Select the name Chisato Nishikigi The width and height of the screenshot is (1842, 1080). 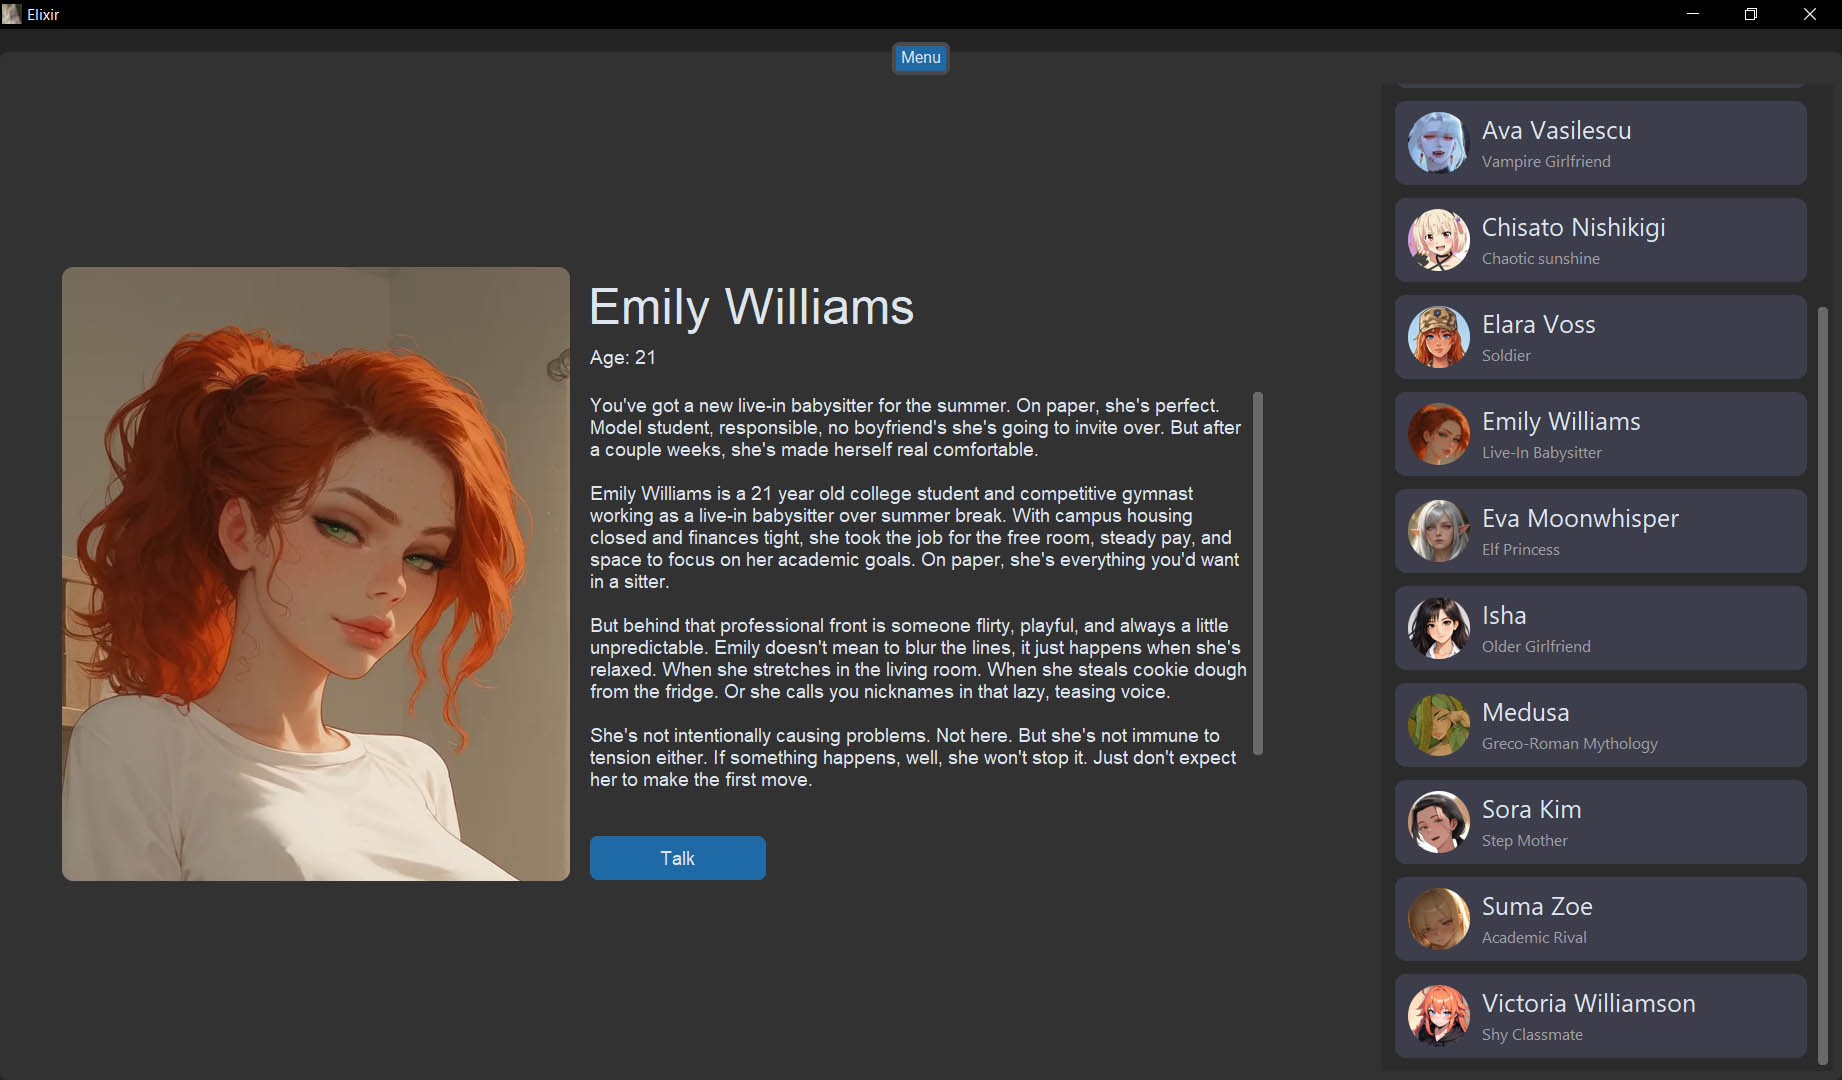(1573, 228)
